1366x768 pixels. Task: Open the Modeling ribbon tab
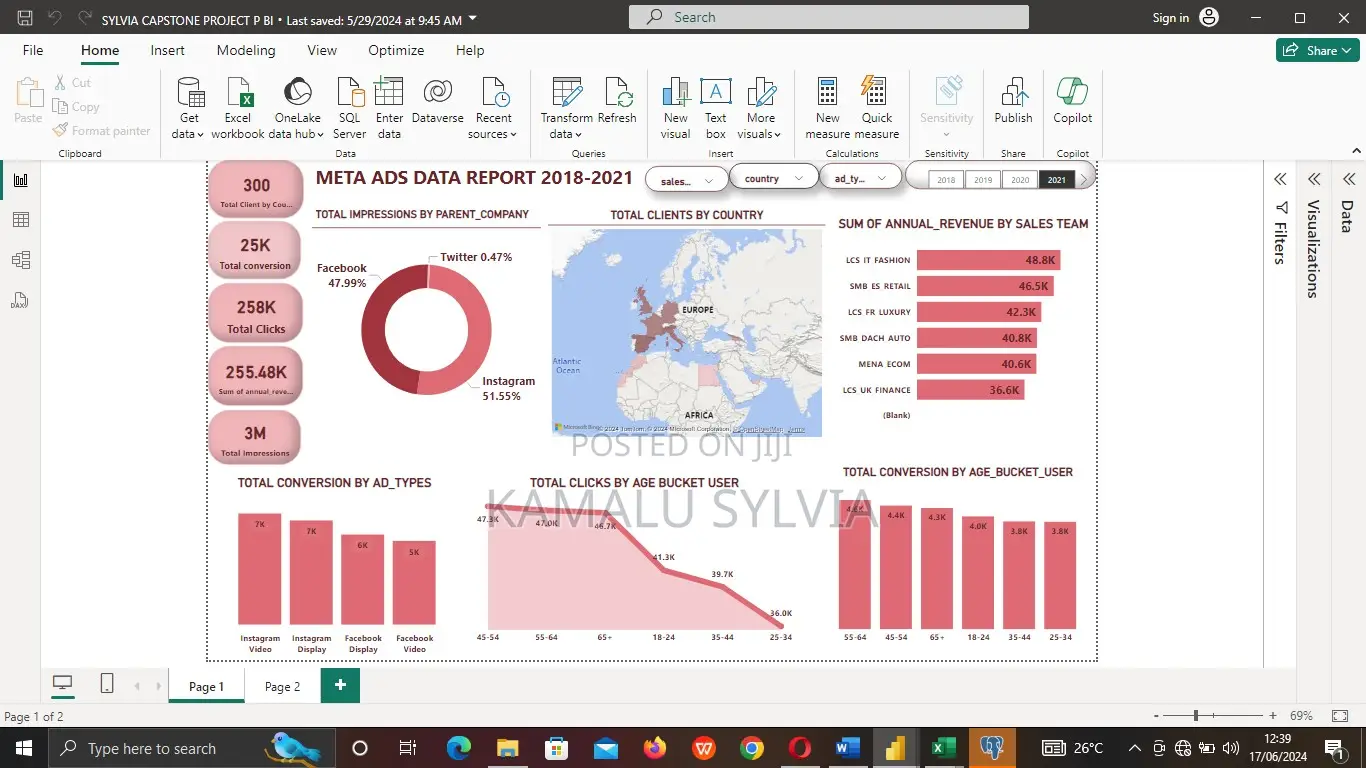[x=246, y=50]
